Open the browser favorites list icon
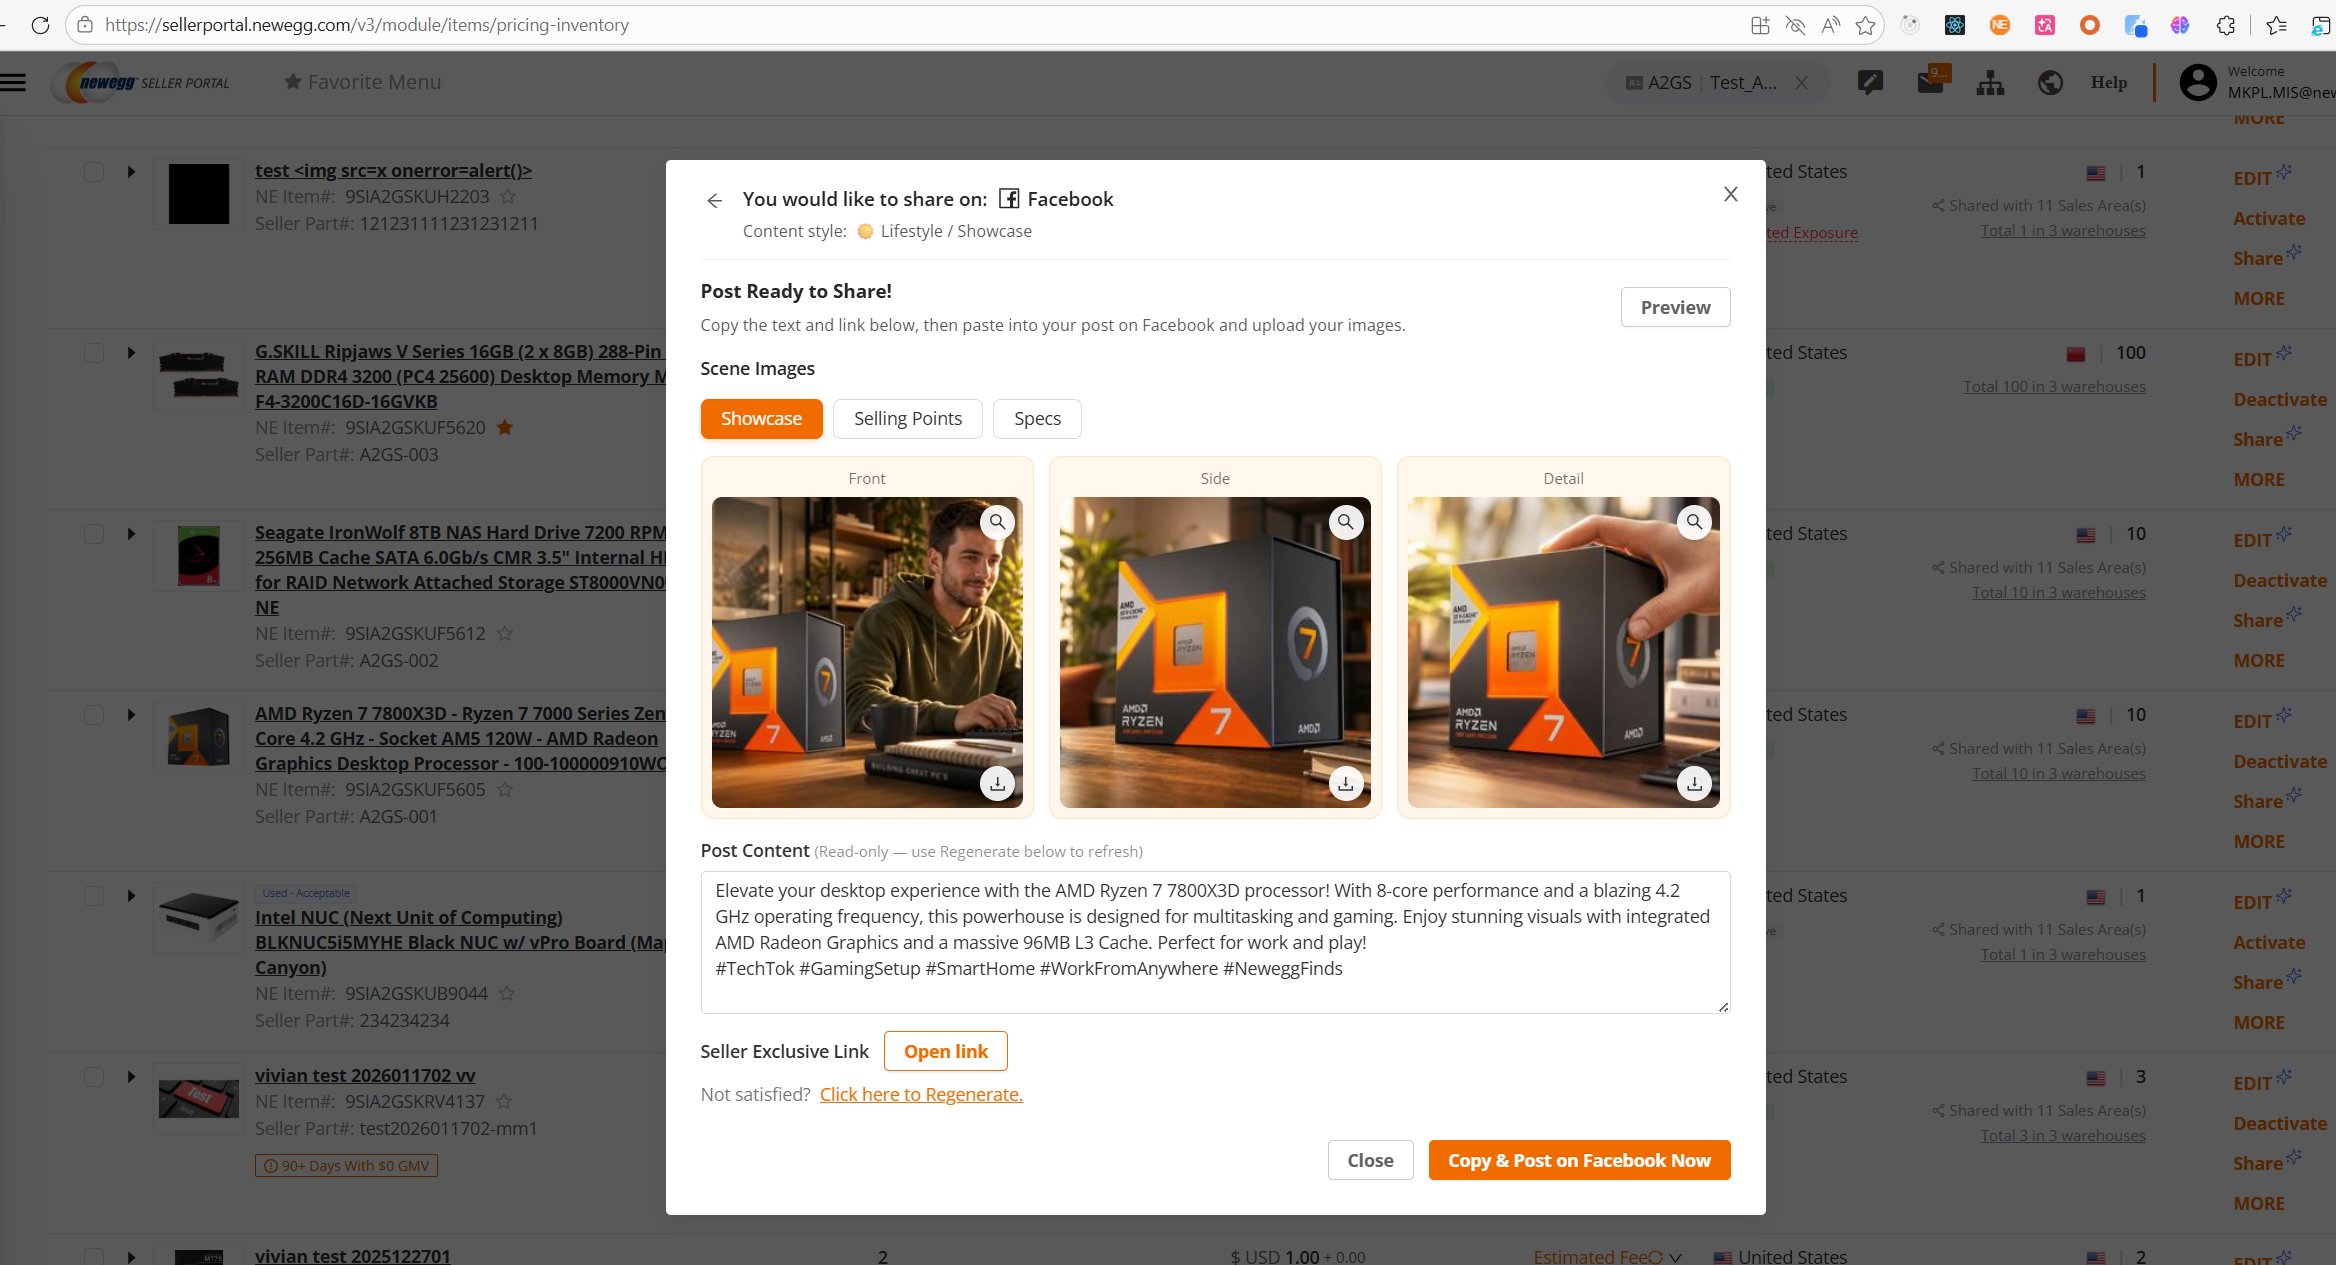 2277,25
